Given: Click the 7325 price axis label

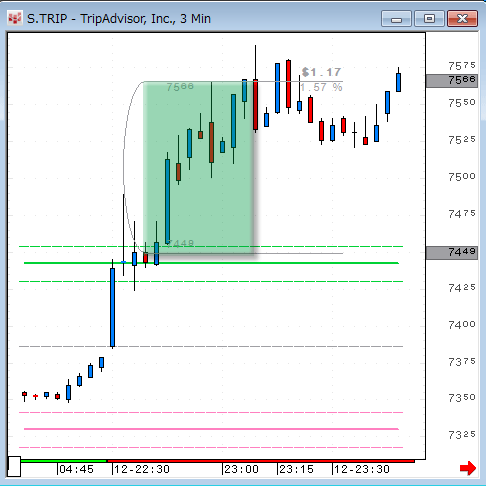Looking at the screenshot, I should (x=462, y=435).
